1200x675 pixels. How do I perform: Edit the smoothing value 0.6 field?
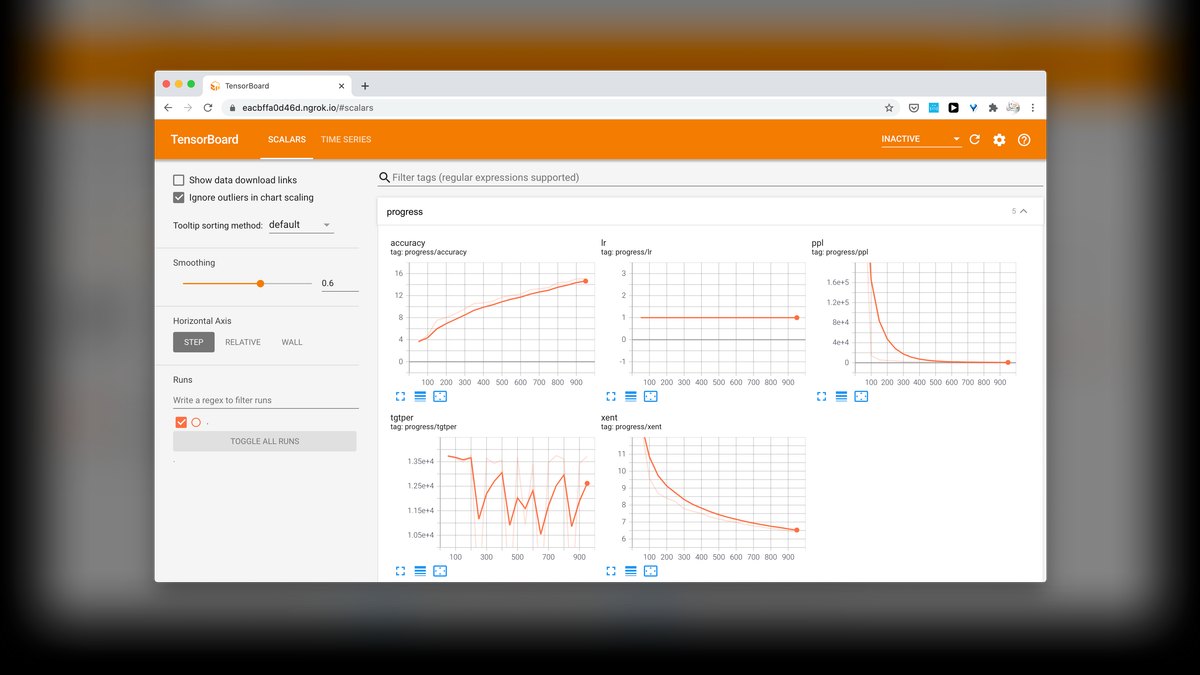[x=339, y=283]
